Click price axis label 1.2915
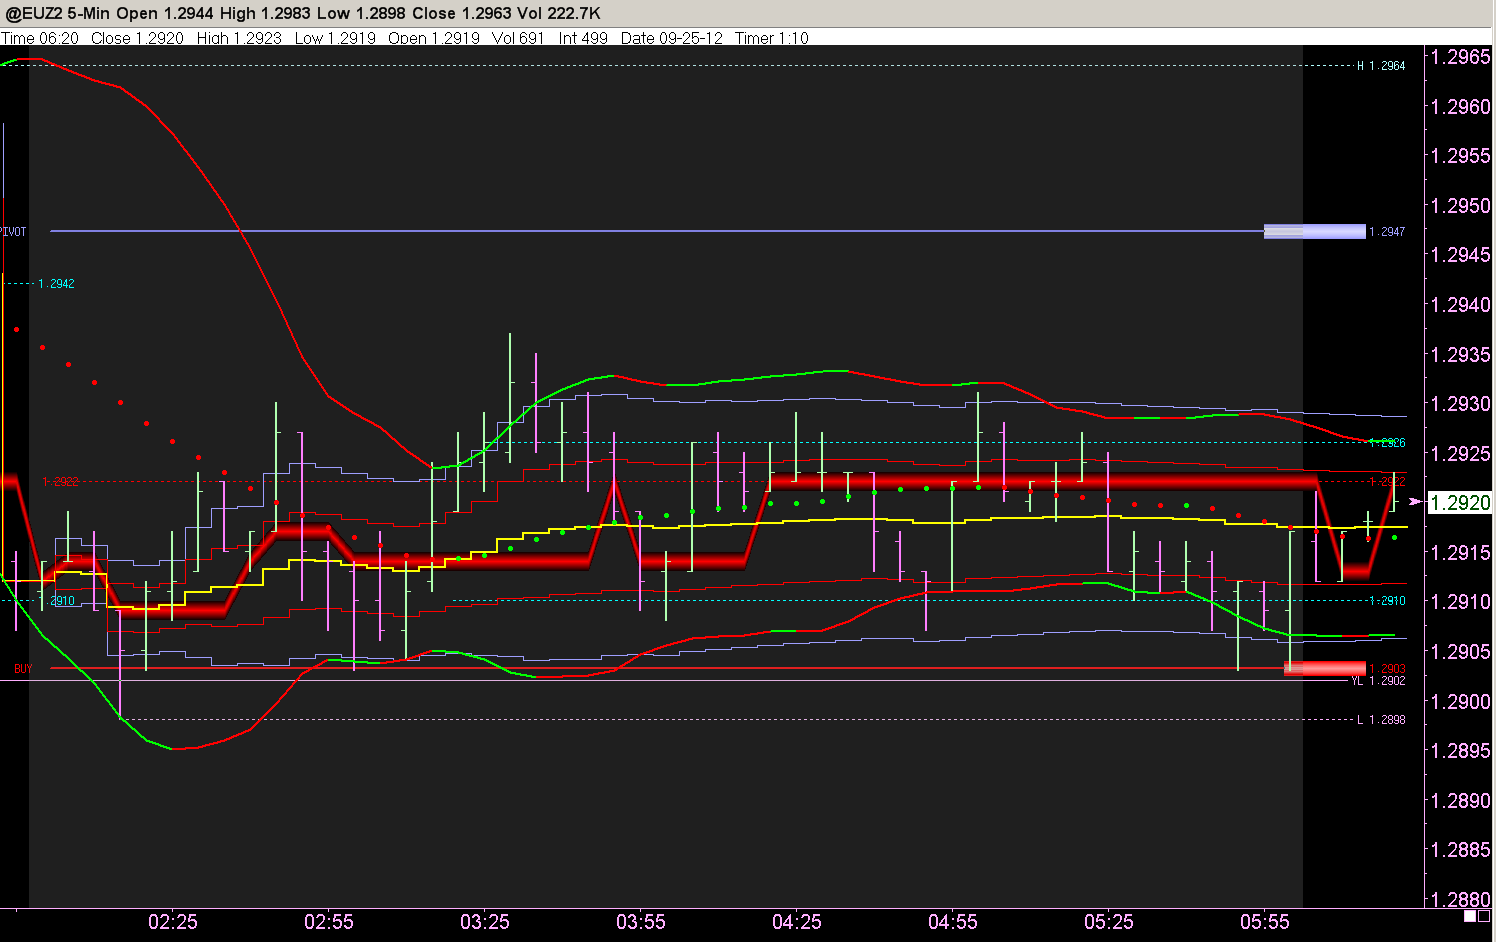The width and height of the screenshot is (1496, 942). point(1461,552)
